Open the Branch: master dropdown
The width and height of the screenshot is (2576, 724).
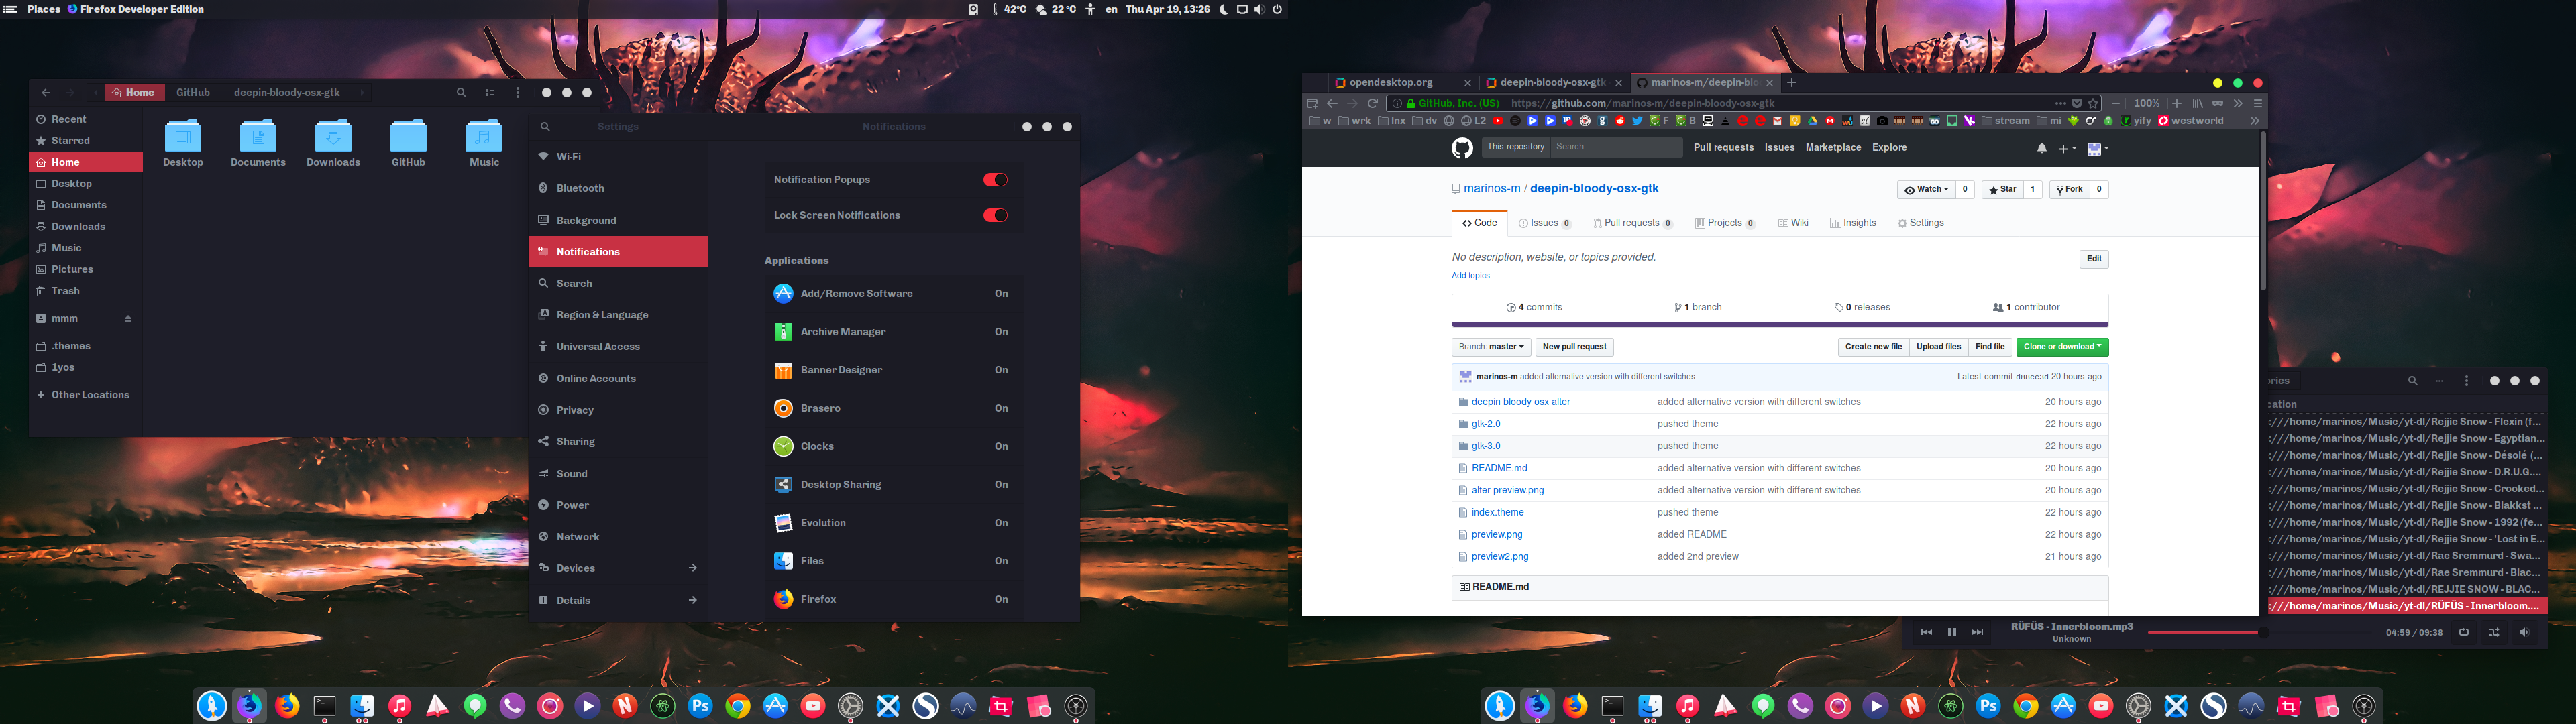point(1491,347)
